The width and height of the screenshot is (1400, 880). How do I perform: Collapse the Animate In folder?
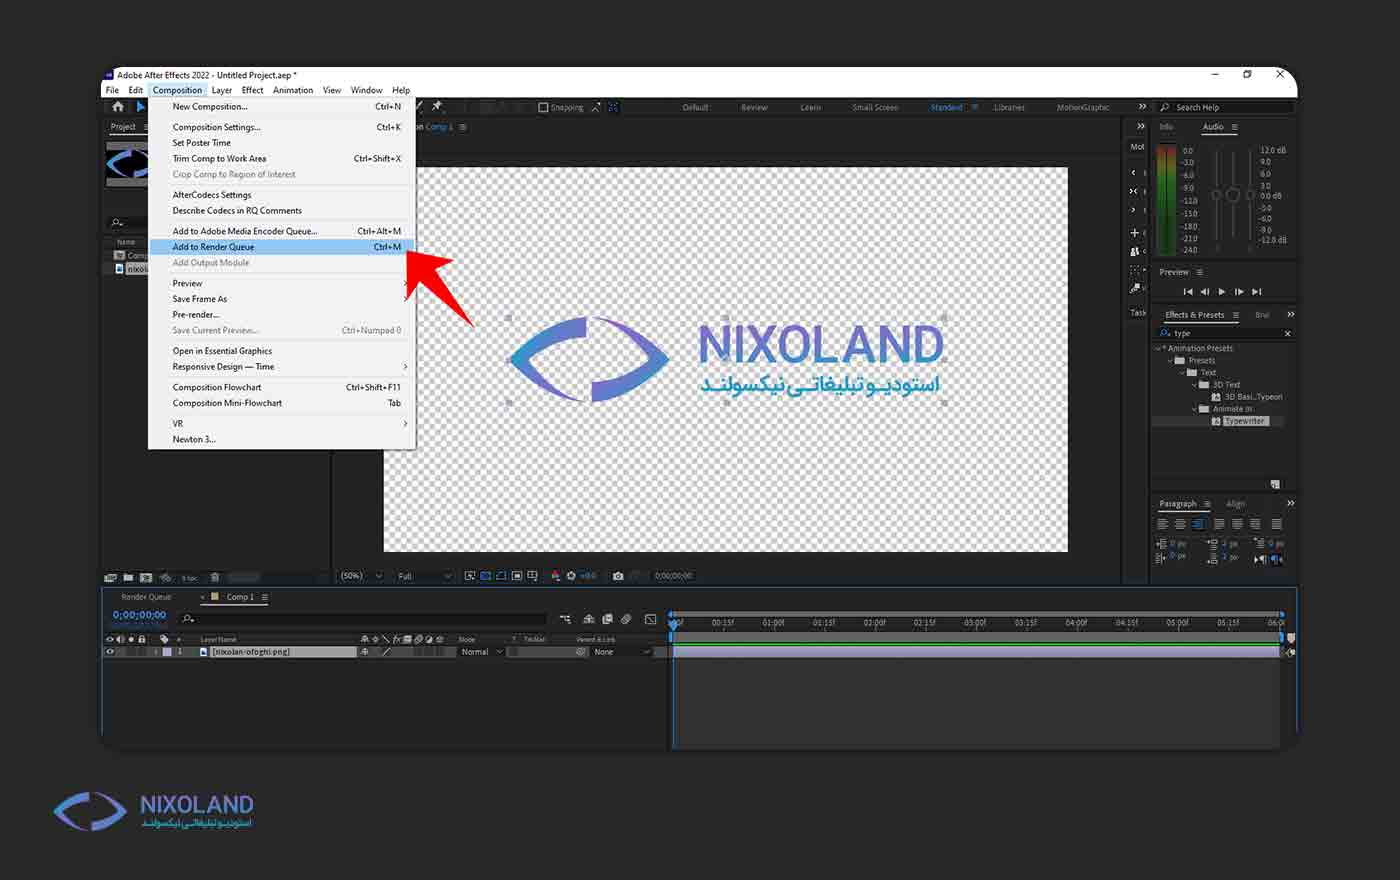click(x=1194, y=409)
